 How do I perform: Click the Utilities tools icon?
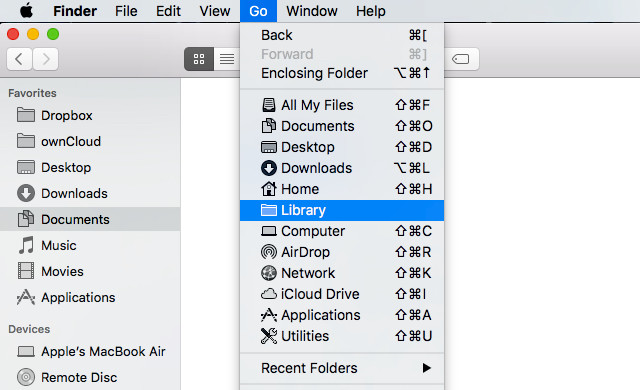coord(269,336)
